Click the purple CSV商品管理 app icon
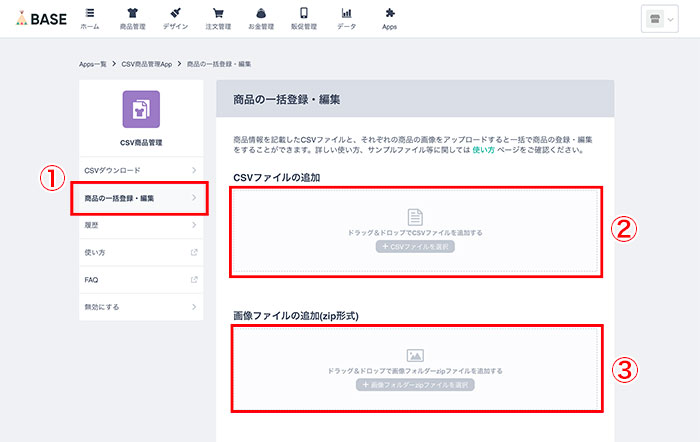The width and height of the screenshot is (700, 442). (x=141, y=109)
